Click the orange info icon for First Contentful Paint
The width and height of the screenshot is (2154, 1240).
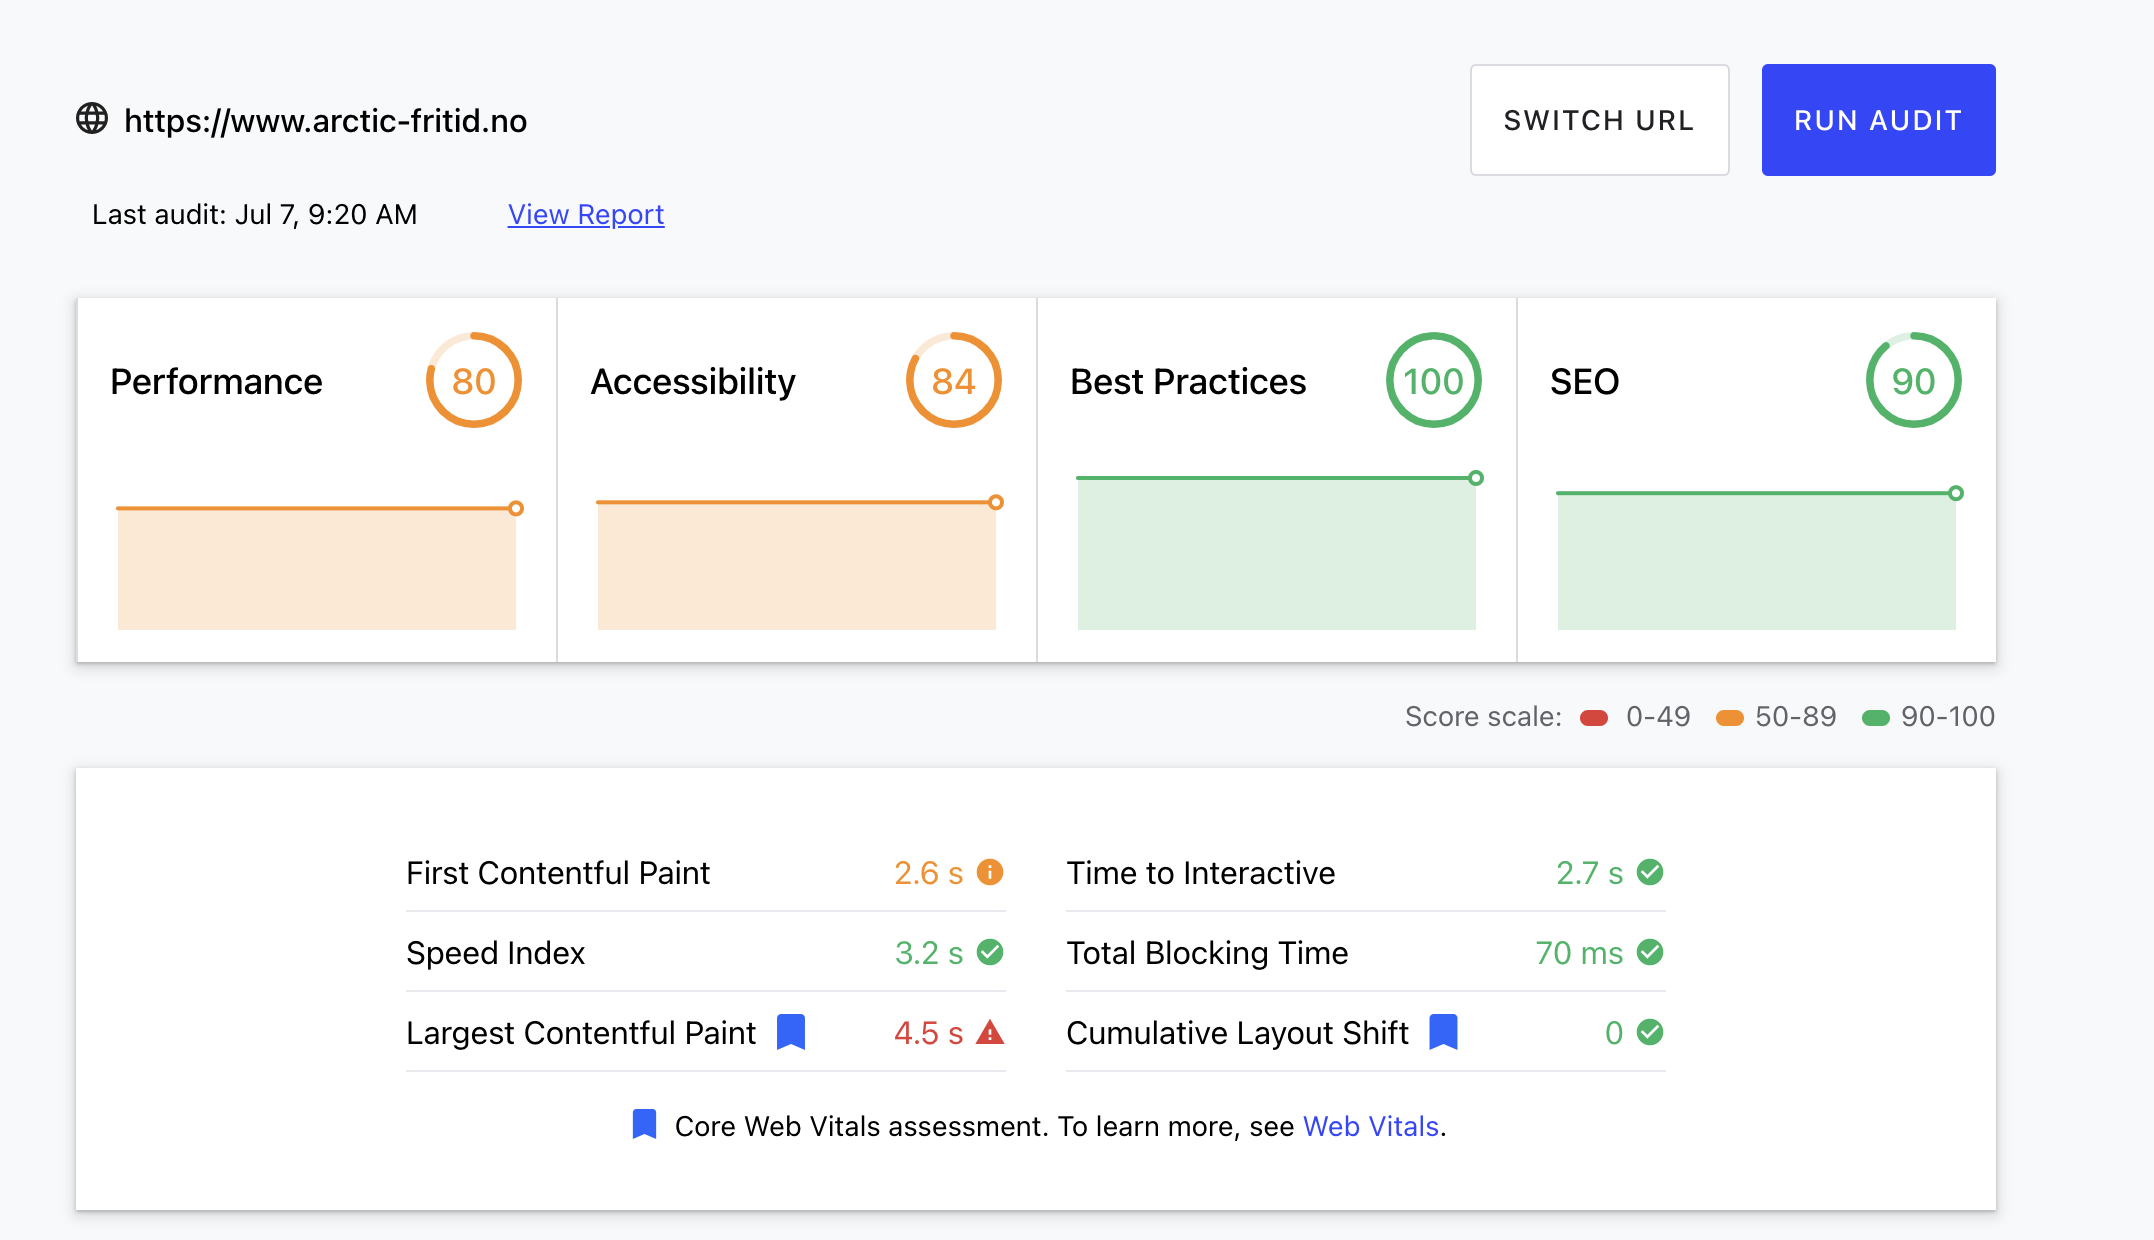pyautogui.click(x=990, y=872)
